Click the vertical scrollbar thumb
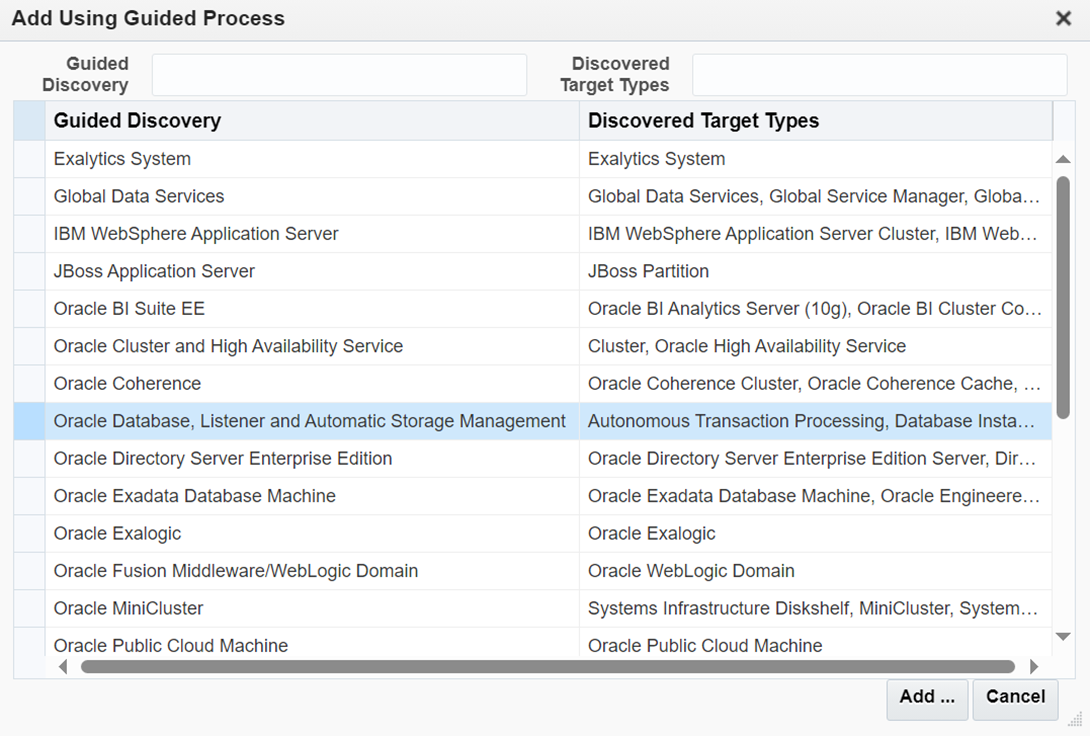This screenshot has width=1090, height=736. tap(1063, 297)
